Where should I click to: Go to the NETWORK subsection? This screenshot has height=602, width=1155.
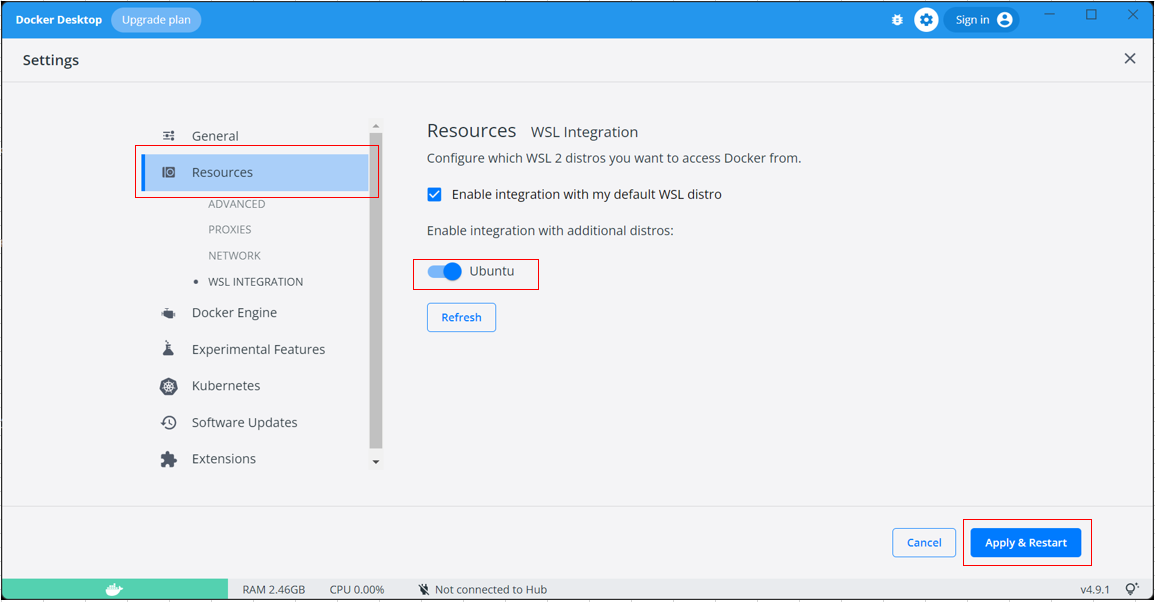point(234,256)
